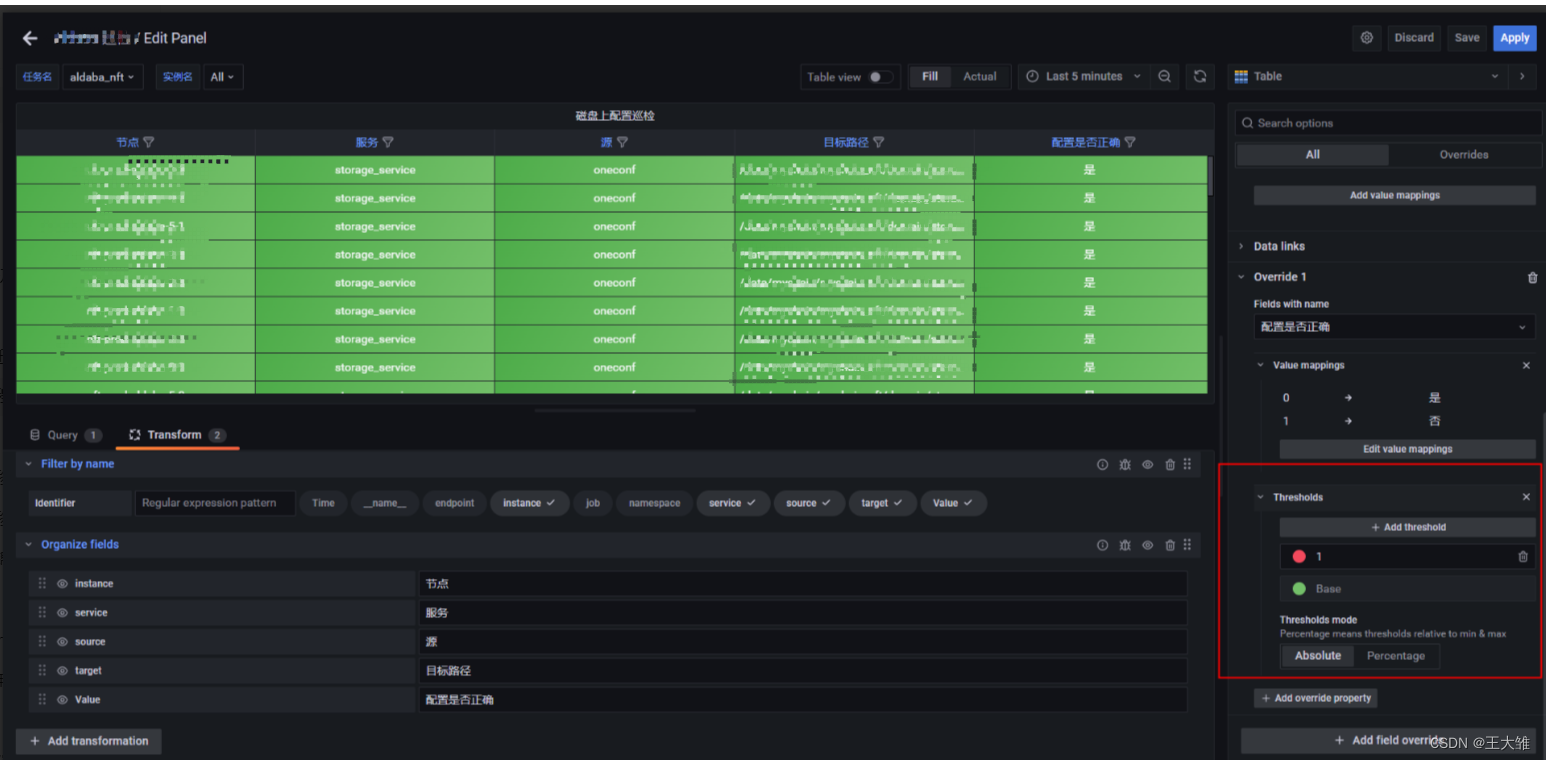Open 实例名 All dropdown
Screen dimensions: 1546x760
(x=223, y=77)
